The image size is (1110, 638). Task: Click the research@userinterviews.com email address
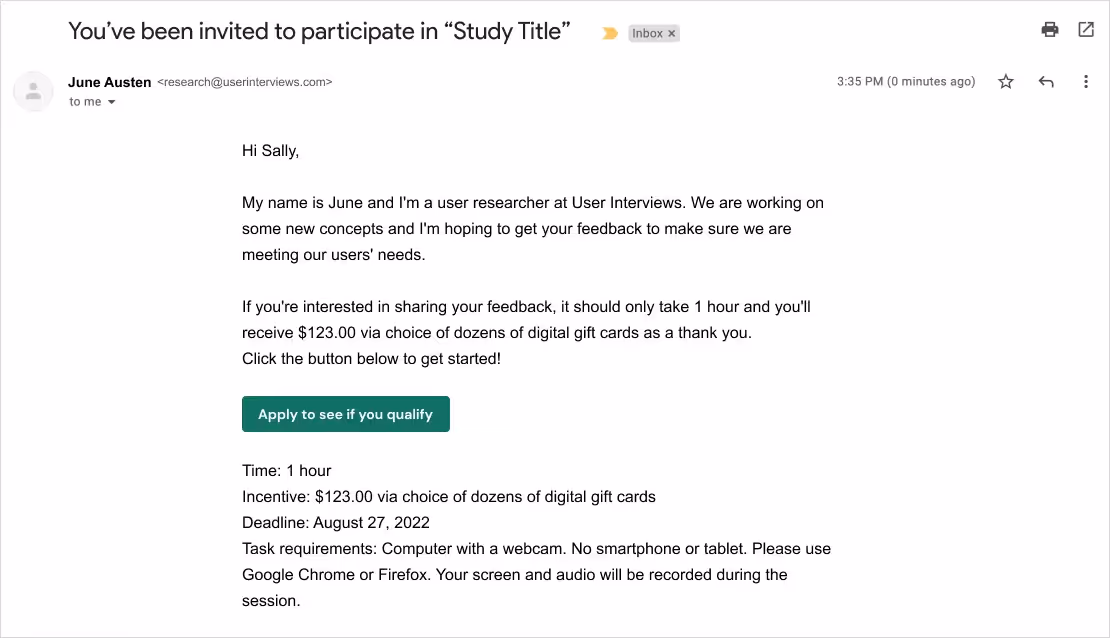pyautogui.click(x=245, y=82)
